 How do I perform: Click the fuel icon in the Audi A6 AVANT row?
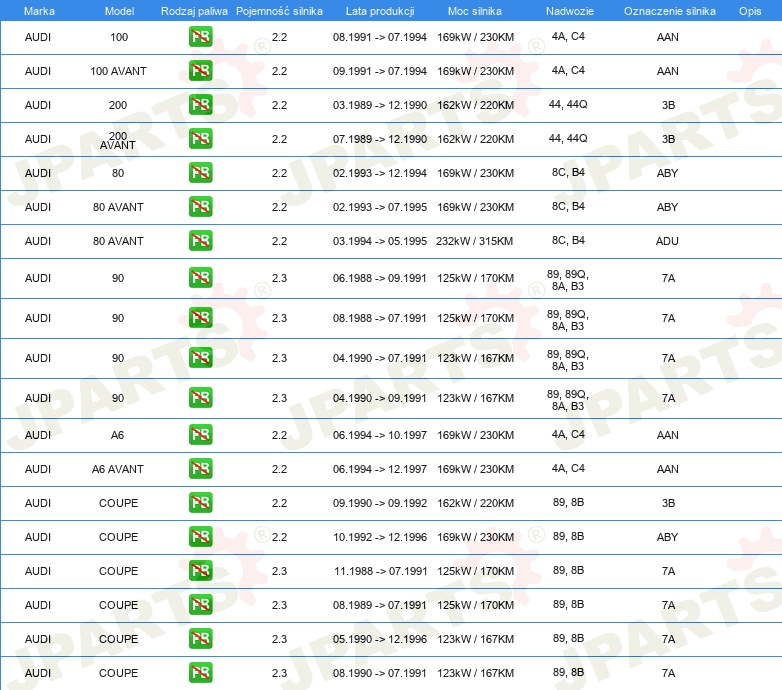[x=200, y=469]
